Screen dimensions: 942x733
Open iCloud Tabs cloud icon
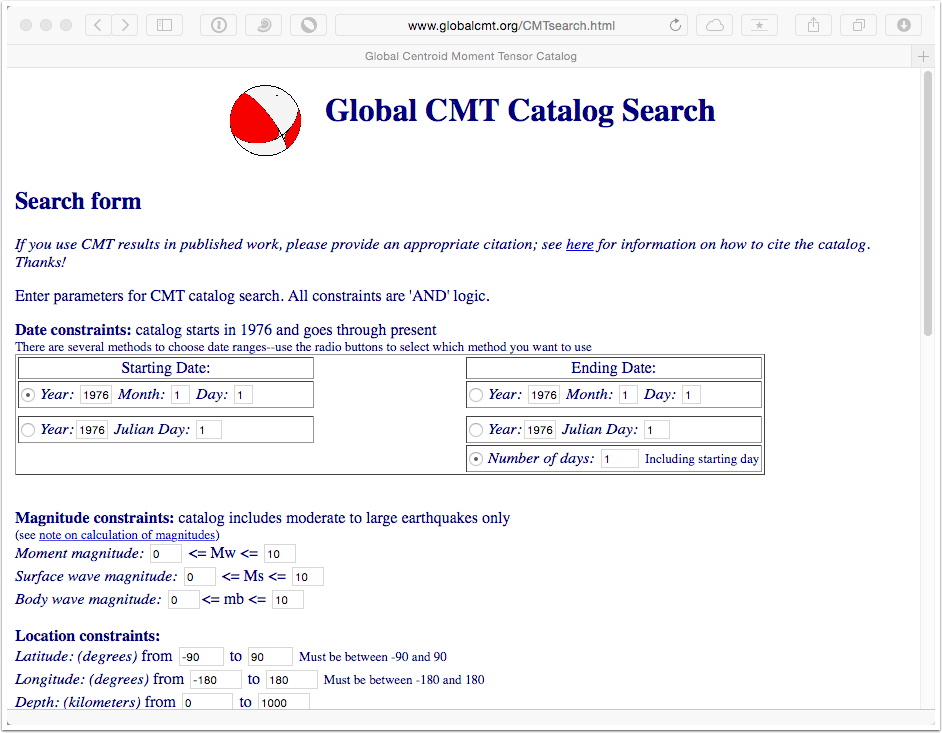click(714, 25)
